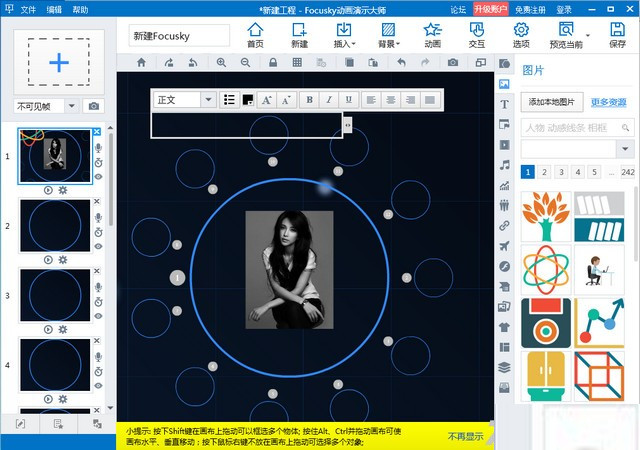The width and height of the screenshot is (640, 450).
Task: Toggle bold formatting in text toolbar
Action: tap(309, 100)
